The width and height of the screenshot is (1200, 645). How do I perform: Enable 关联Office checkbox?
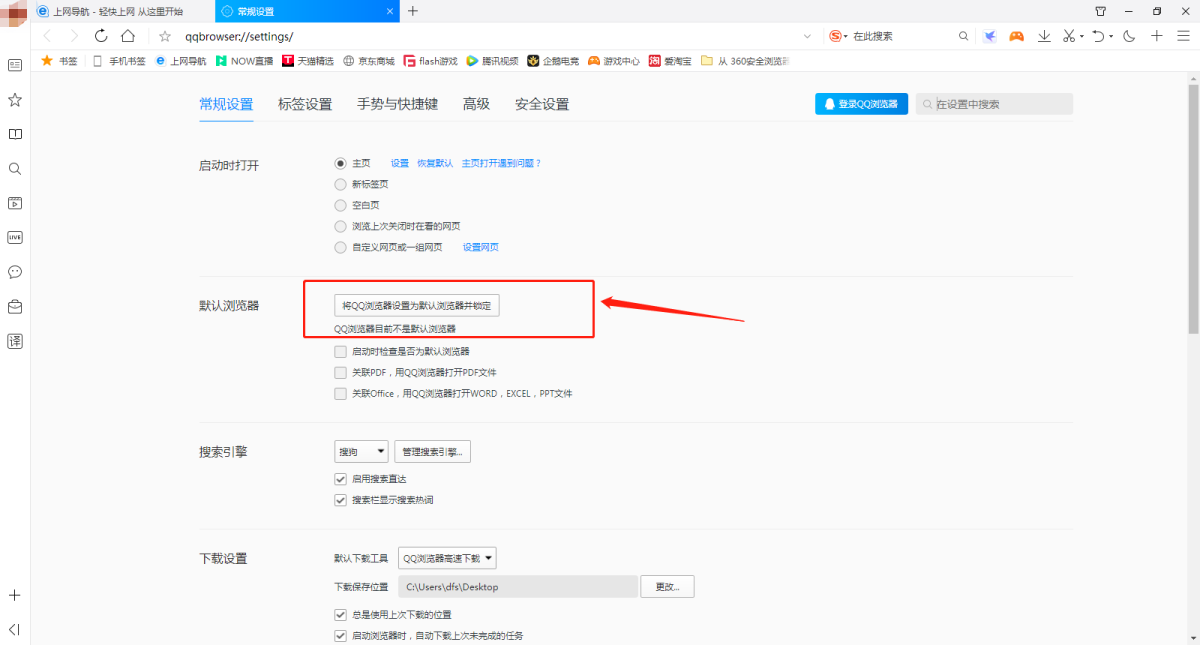[340, 394]
